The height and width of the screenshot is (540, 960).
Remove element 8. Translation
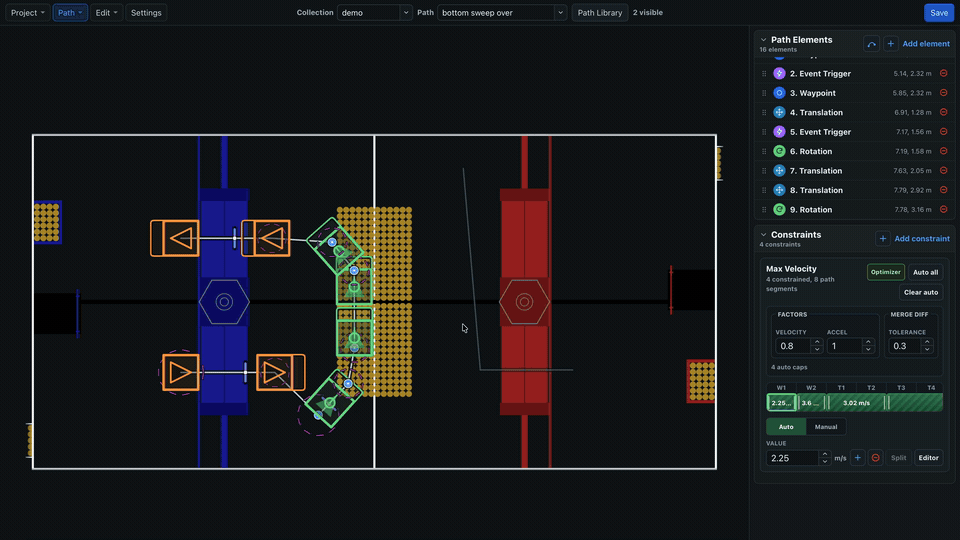coord(943,190)
